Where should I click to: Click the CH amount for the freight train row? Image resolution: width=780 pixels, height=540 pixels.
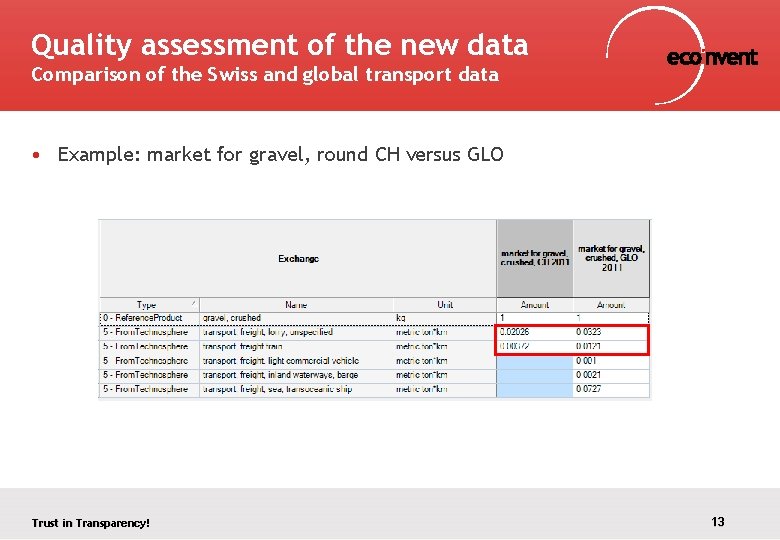point(535,347)
